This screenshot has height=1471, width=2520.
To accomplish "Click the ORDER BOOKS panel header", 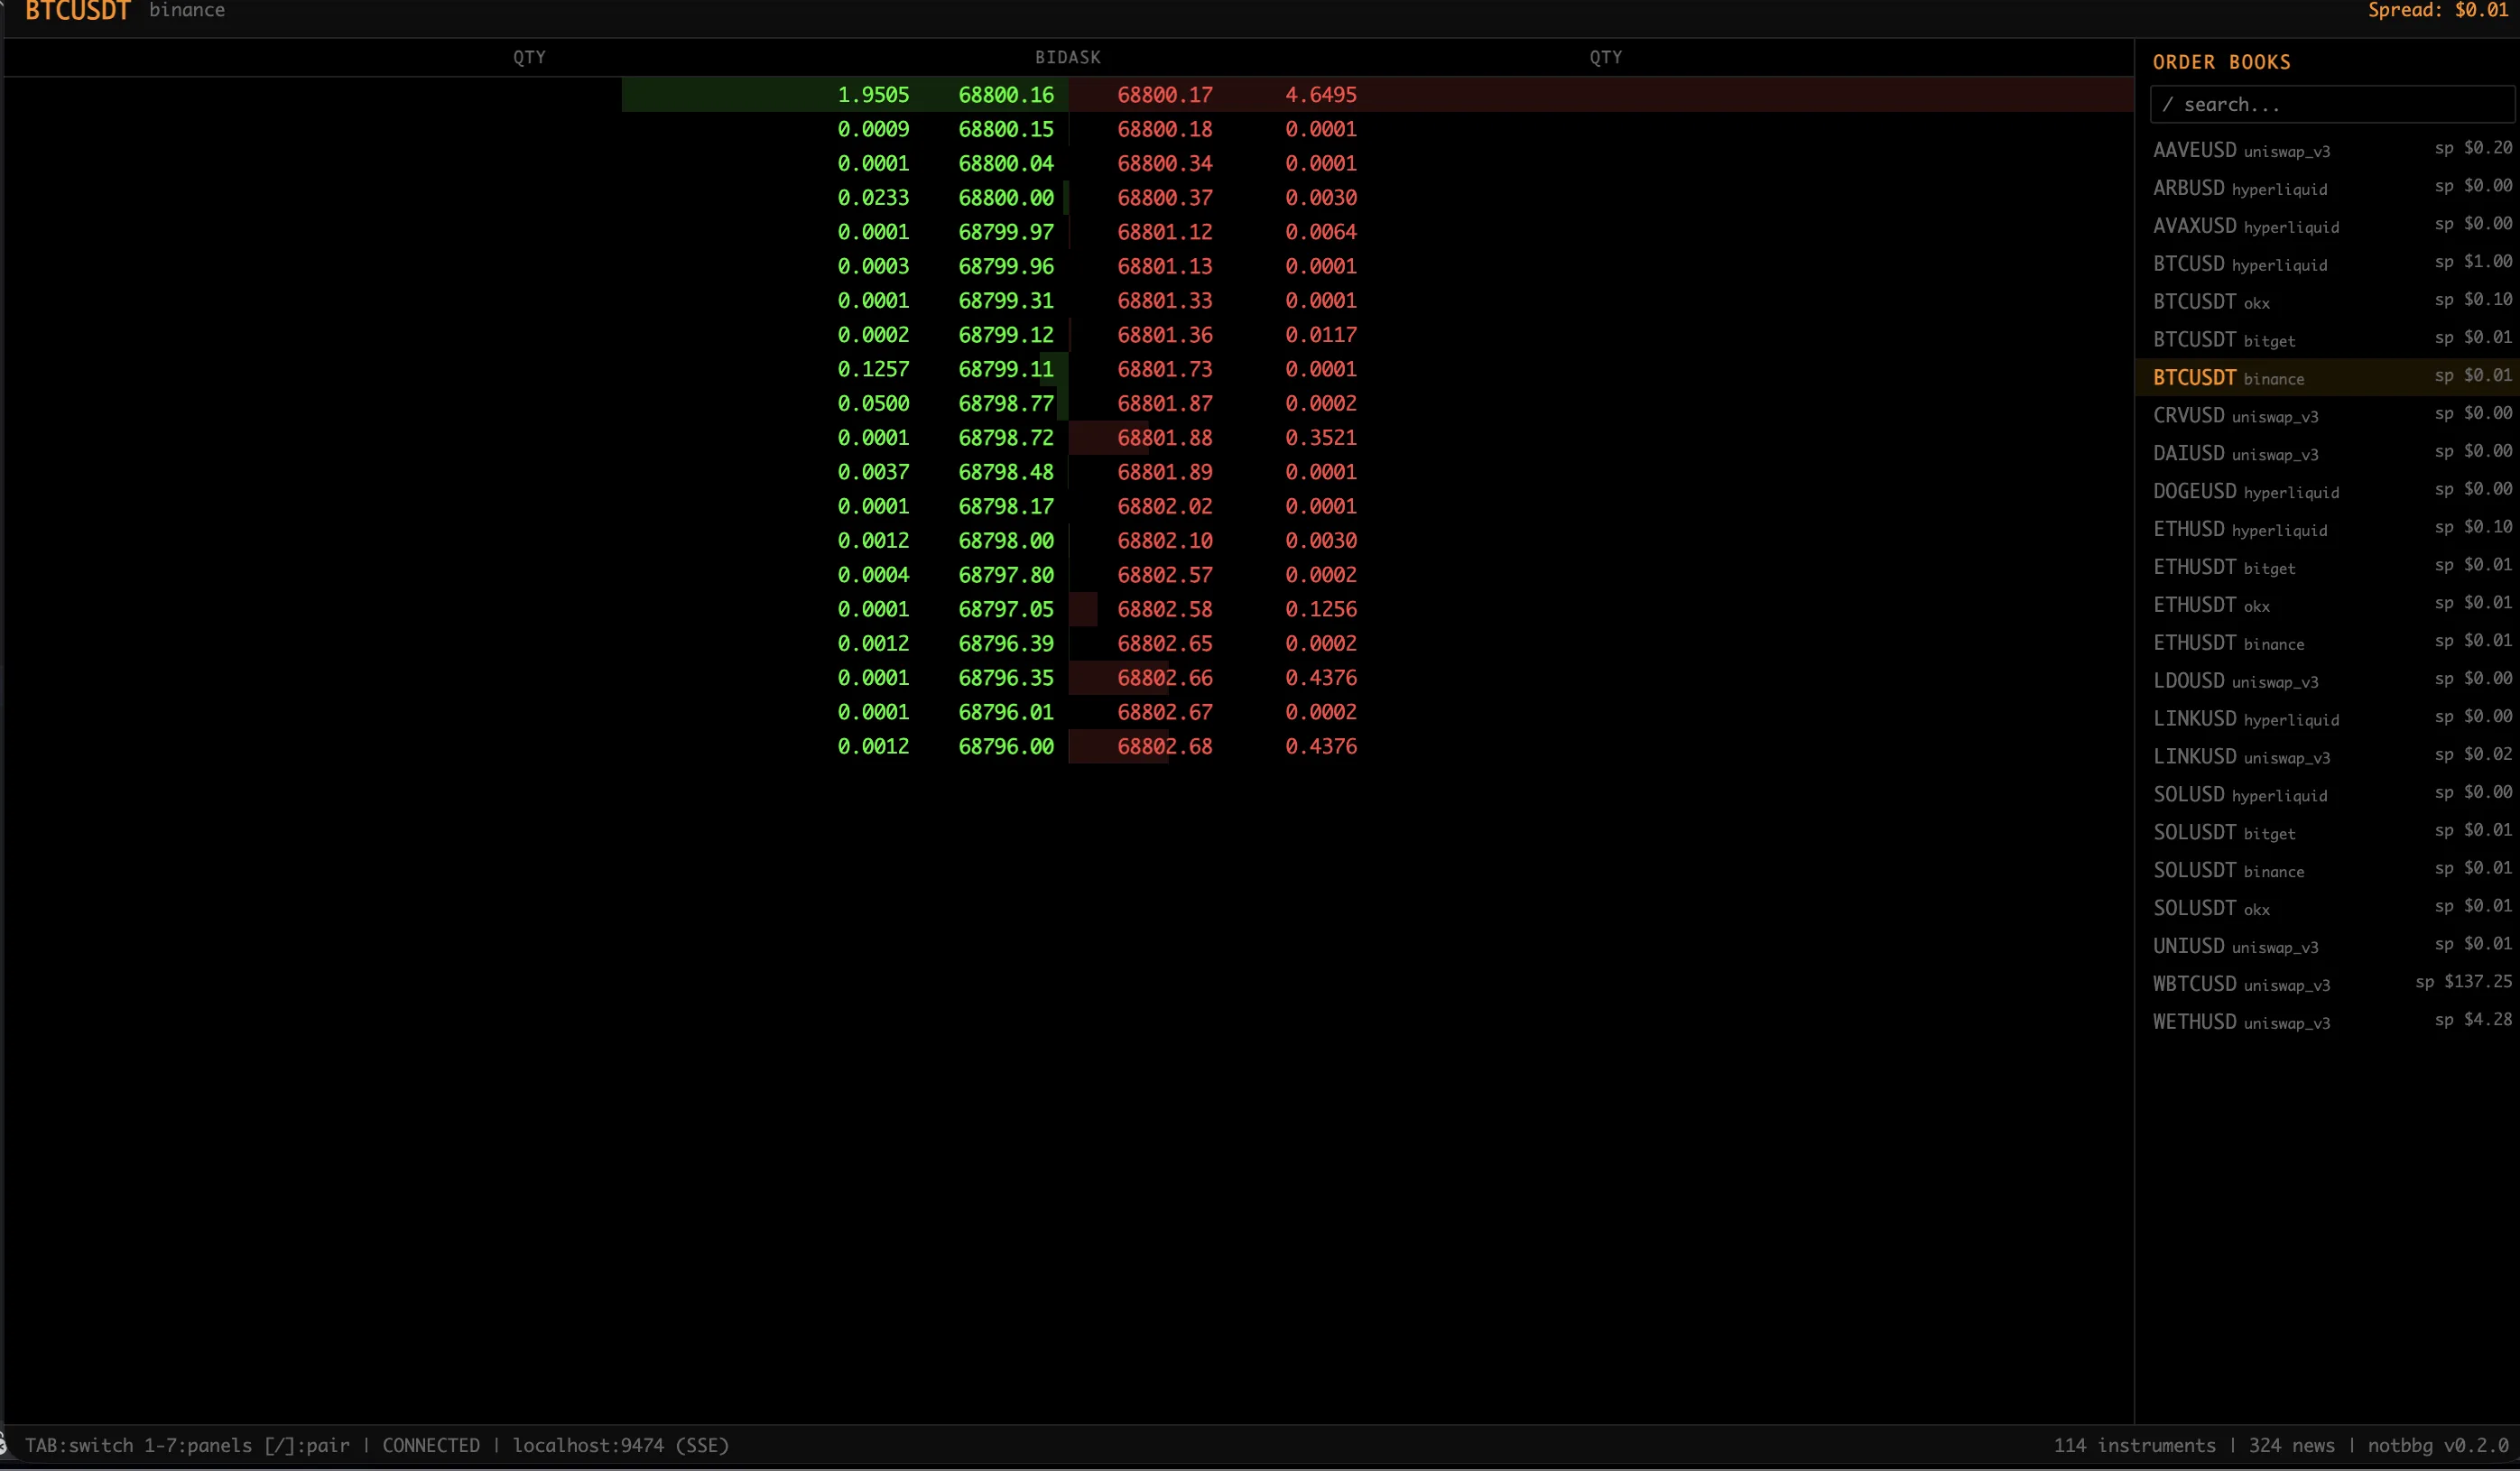I will click(x=2221, y=62).
